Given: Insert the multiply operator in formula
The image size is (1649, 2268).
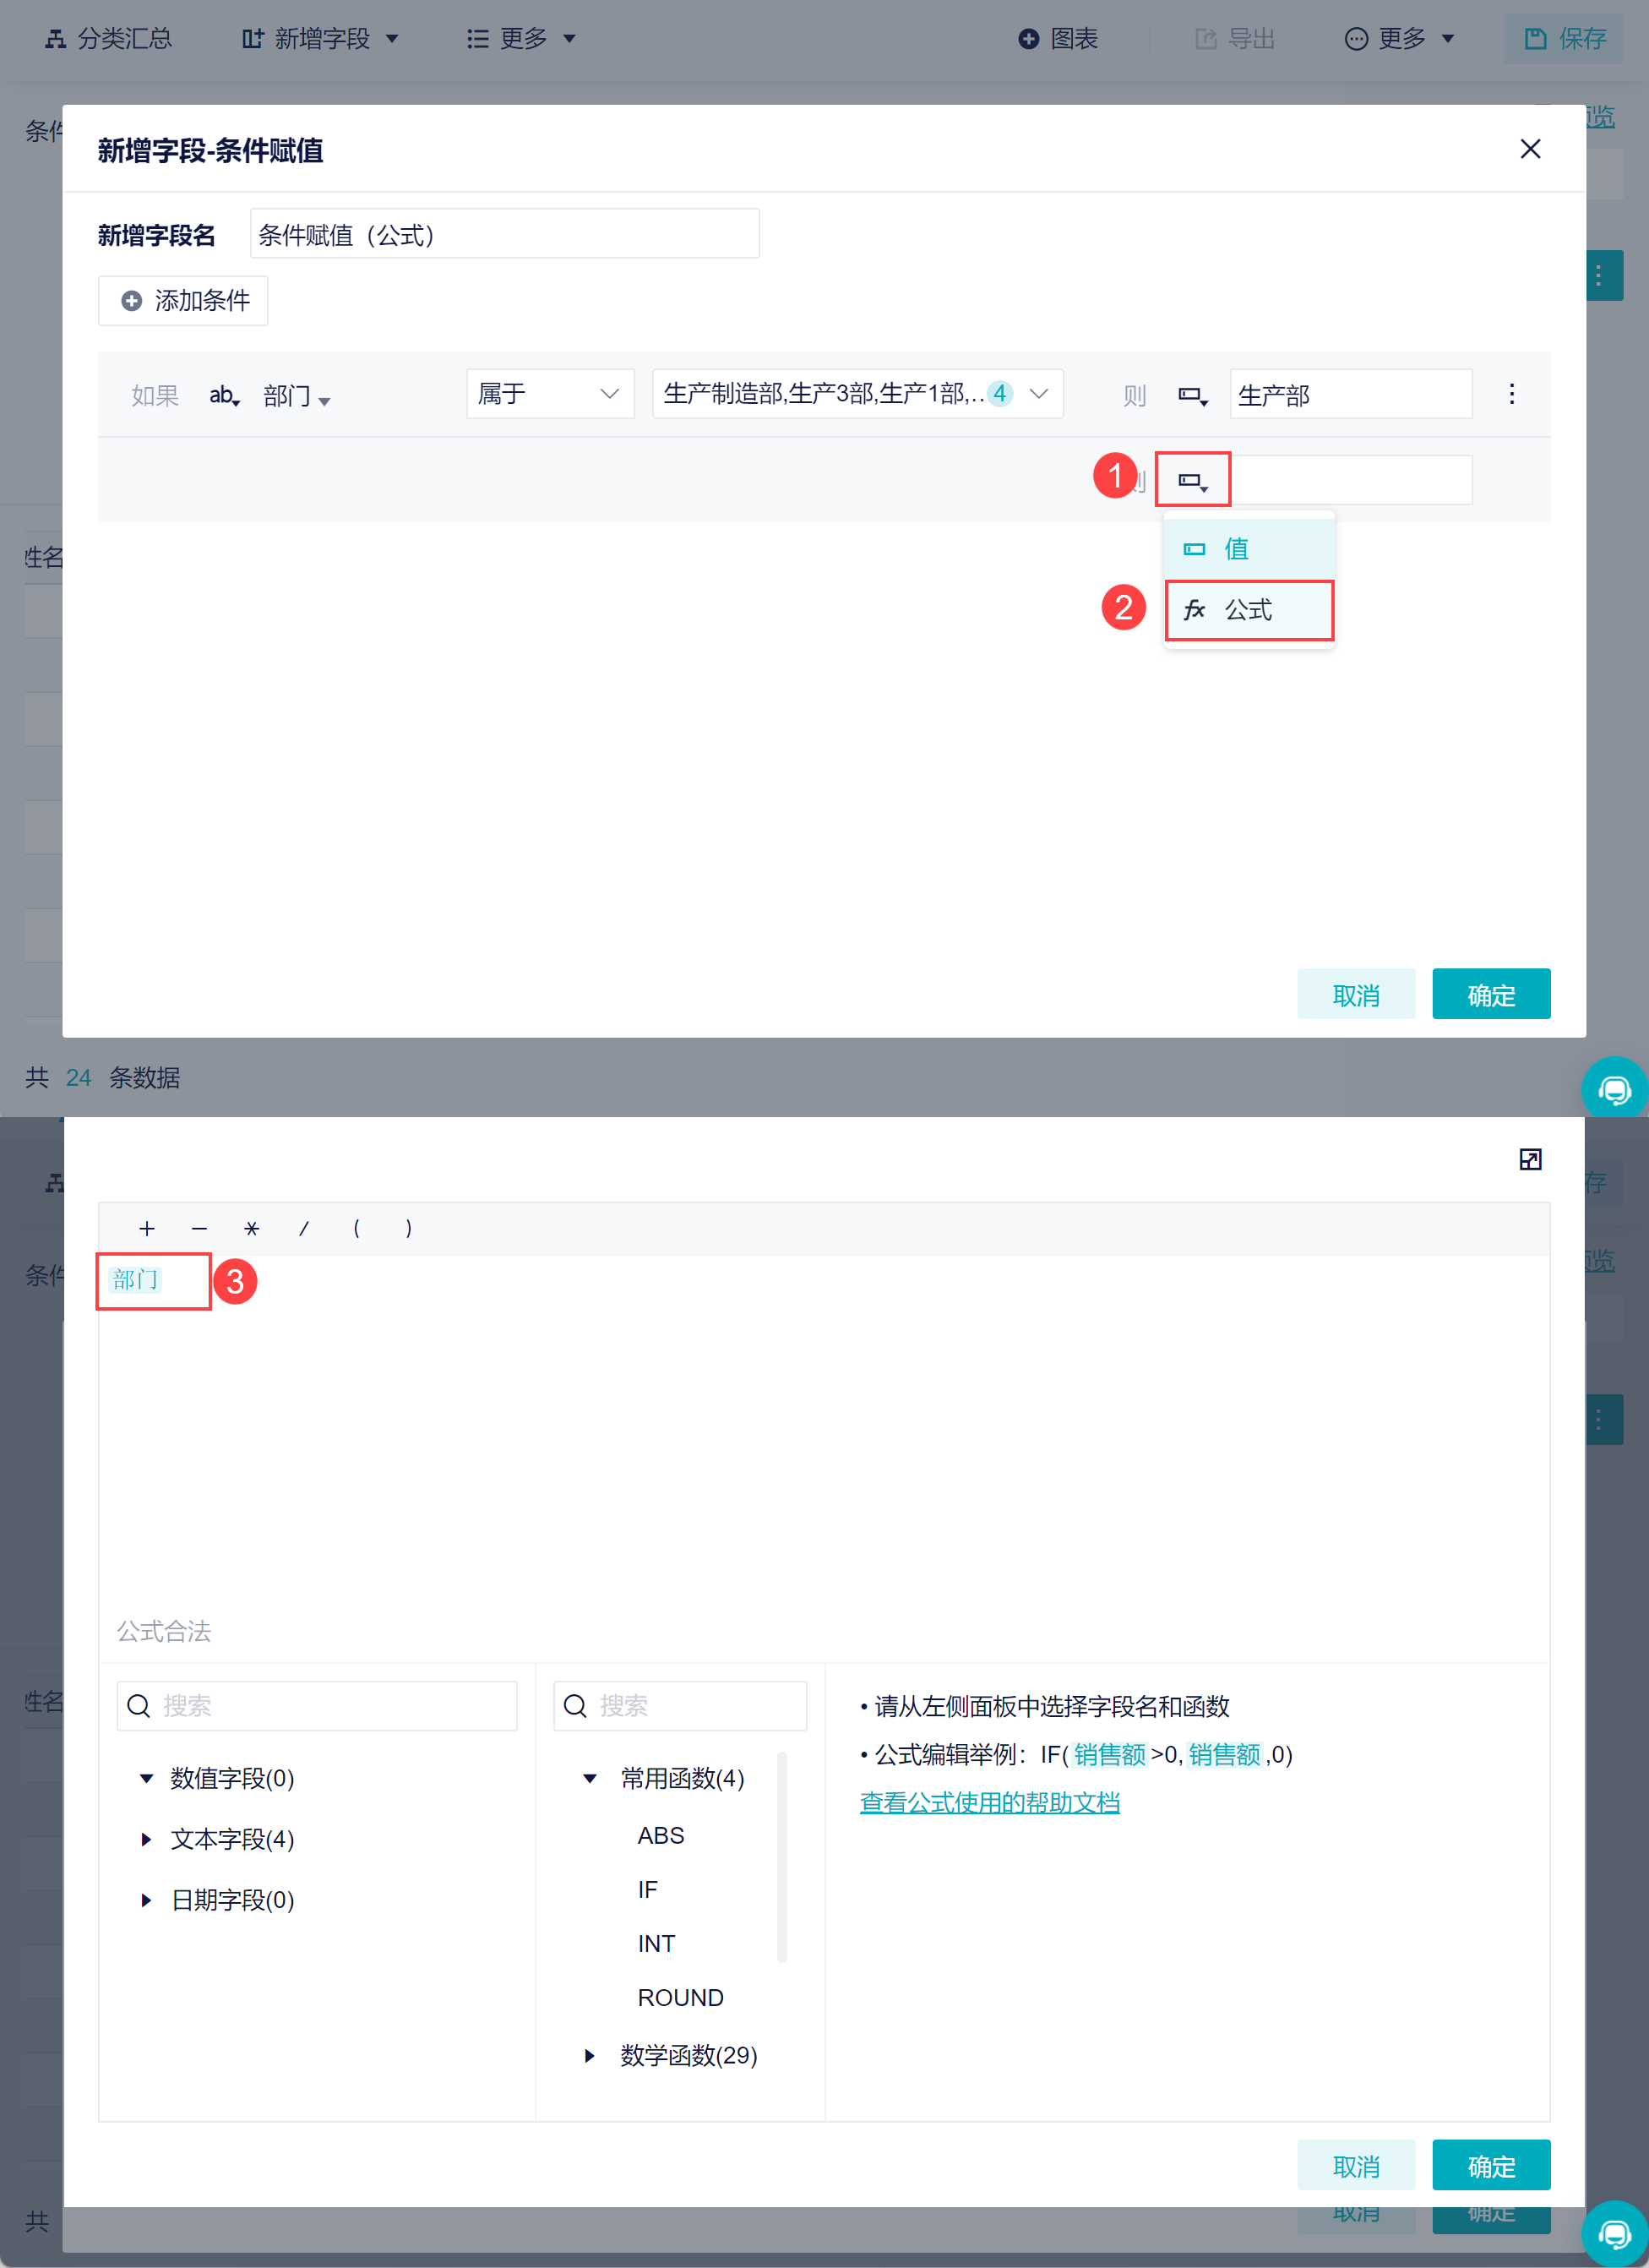Looking at the screenshot, I should [x=251, y=1229].
